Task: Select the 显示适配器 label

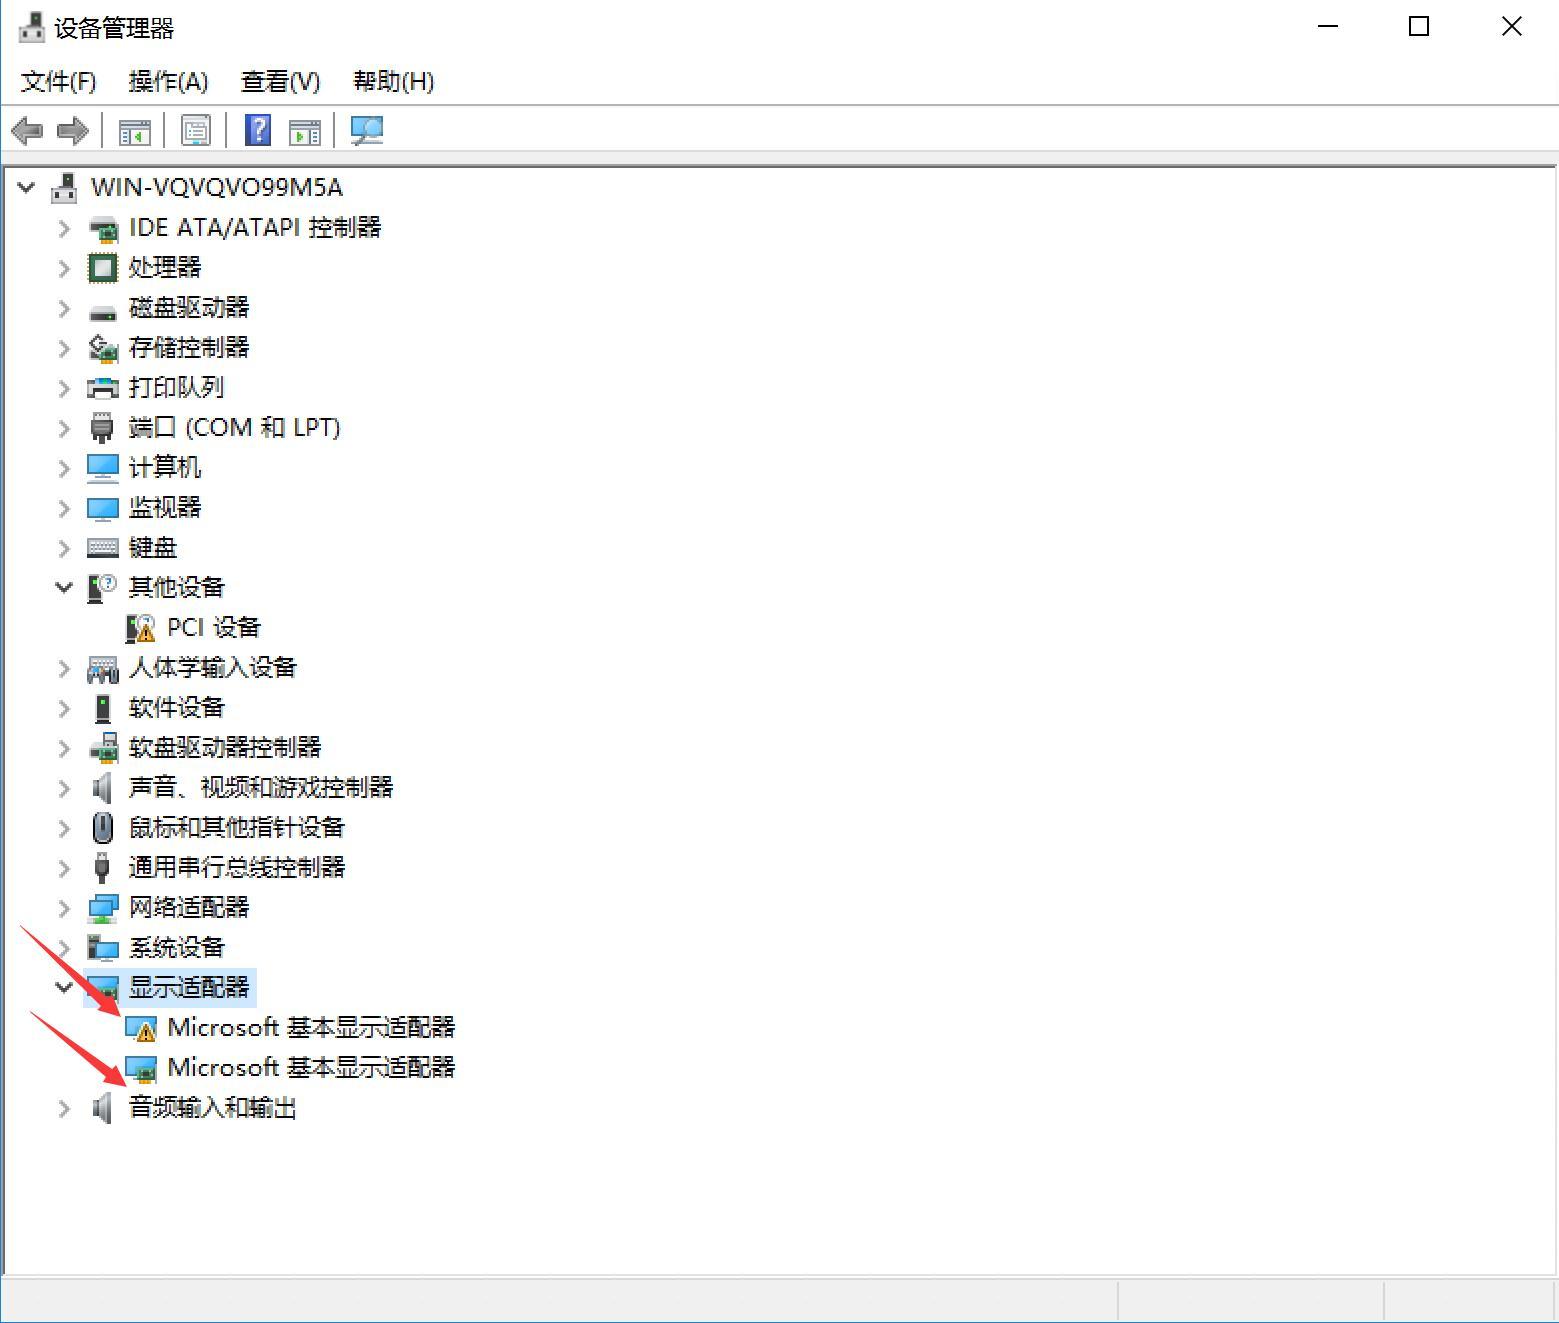Action: coord(189,988)
